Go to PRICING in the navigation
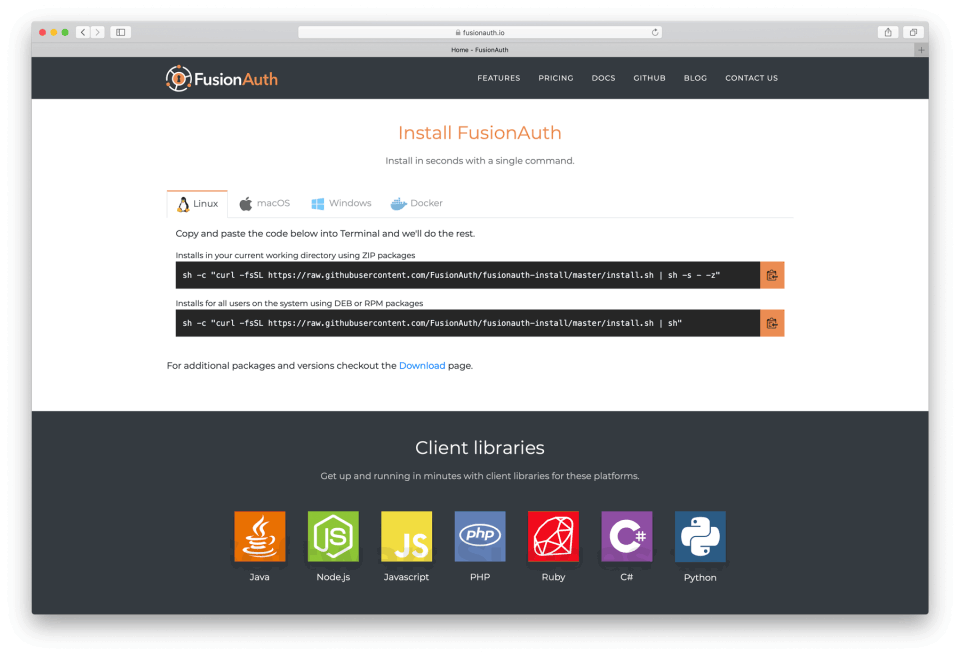Viewport: 960px width, 656px height. pos(556,78)
